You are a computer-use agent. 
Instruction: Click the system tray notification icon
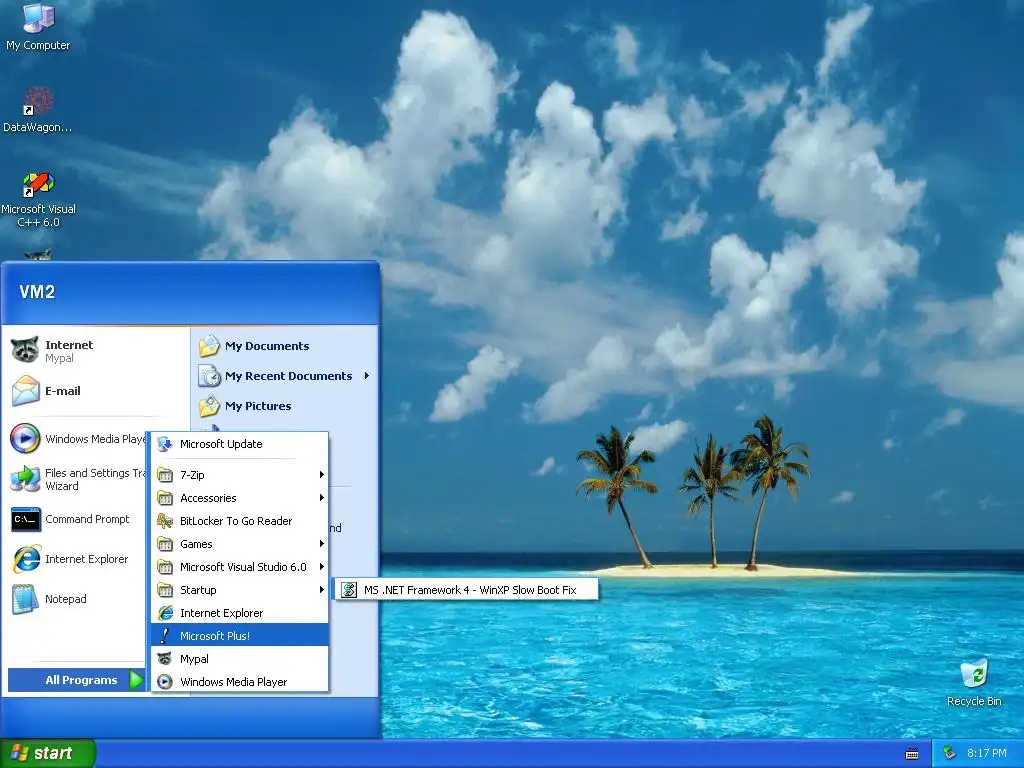click(x=950, y=753)
